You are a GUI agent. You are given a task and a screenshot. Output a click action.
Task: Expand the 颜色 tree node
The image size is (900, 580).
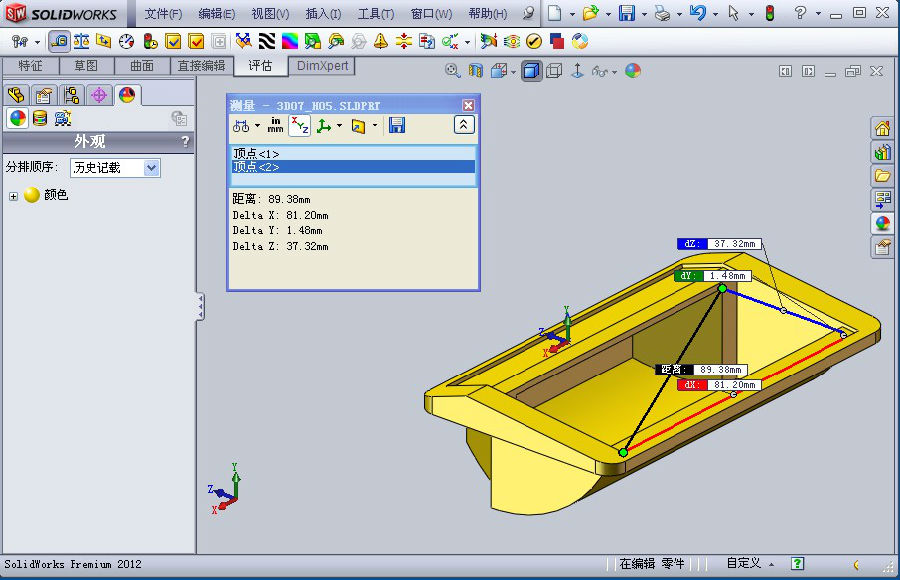(14, 196)
